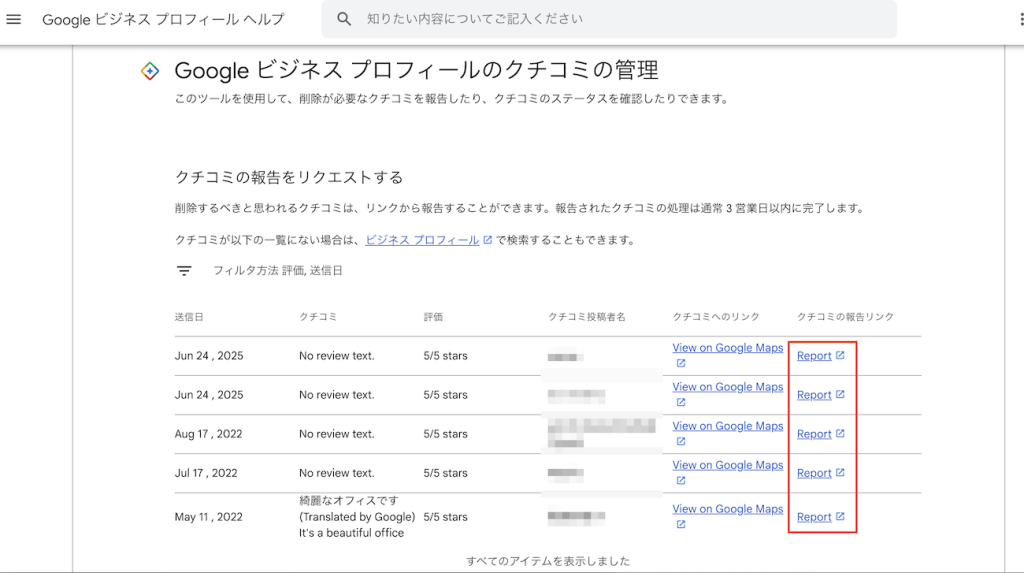
Task: Click external-link icon under Jul 17 Maps link
Action: click(680, 481)
